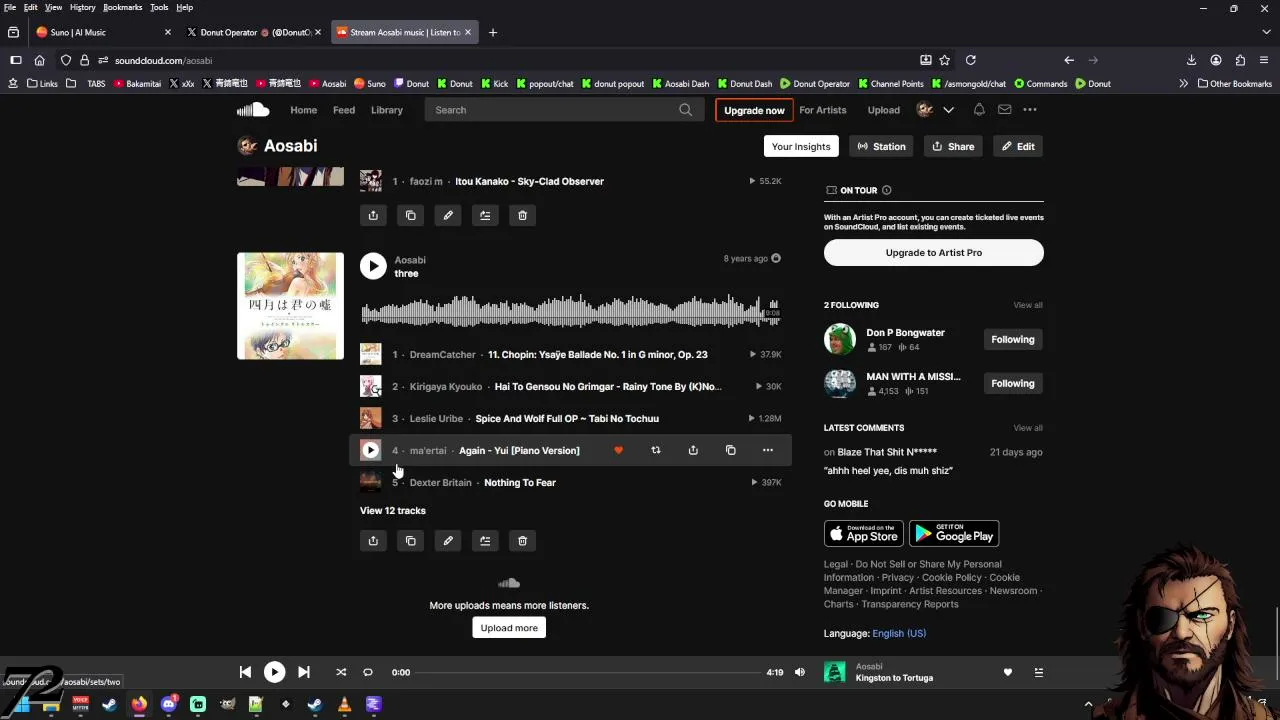Open the Home tab in SoundCloud

304,110
